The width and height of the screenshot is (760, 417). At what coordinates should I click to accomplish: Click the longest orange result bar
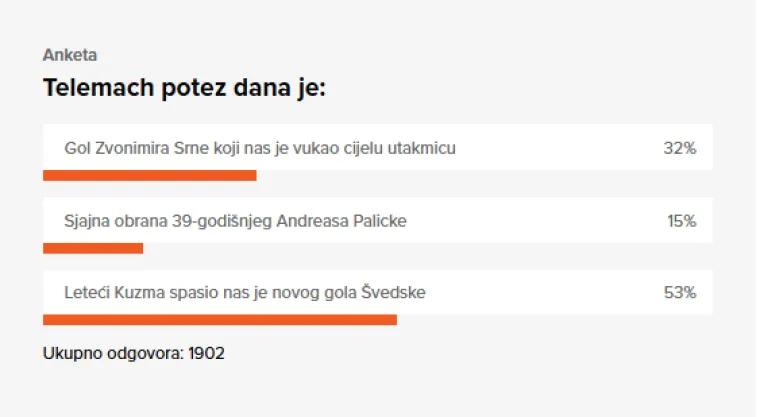coord(220,320)
